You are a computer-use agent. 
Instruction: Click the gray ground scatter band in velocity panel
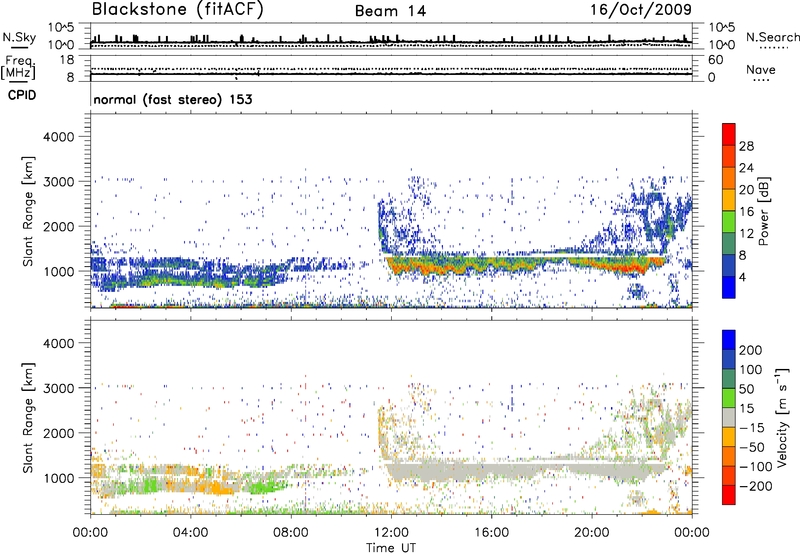coord(526,470)
